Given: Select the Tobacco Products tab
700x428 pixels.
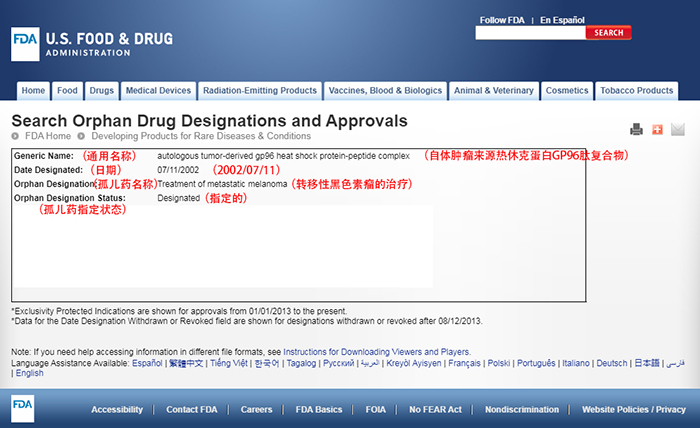Looking at the screenshot, I should click(636, 91).
